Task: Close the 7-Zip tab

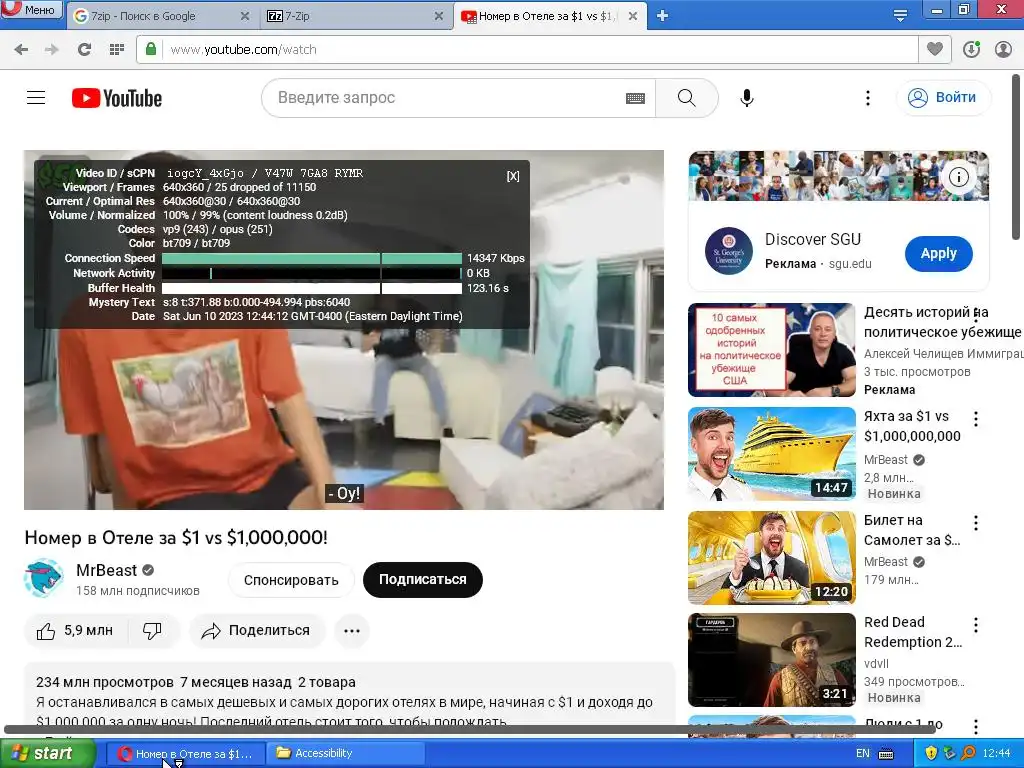Action: (x=439, y=16)
